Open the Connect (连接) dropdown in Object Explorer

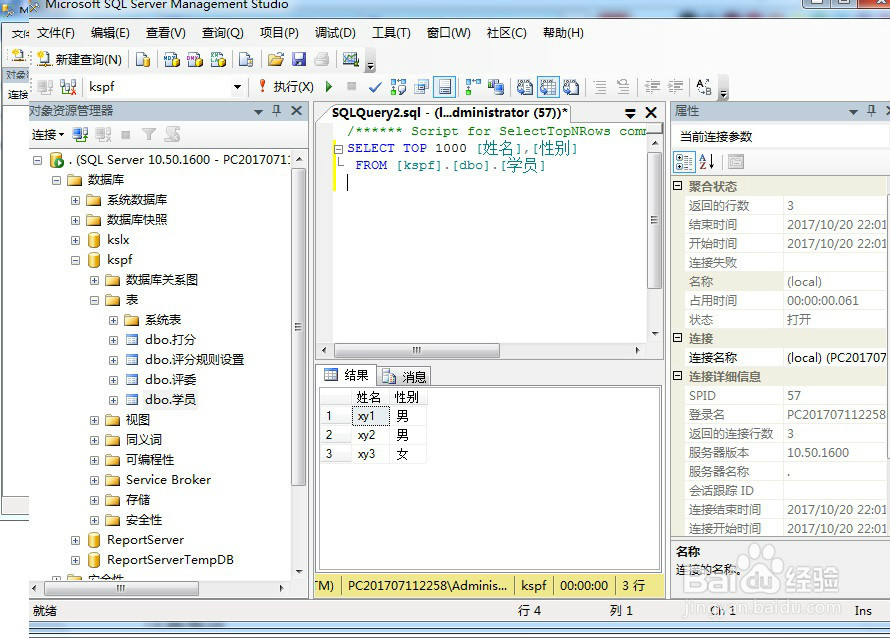click(48, 135)
